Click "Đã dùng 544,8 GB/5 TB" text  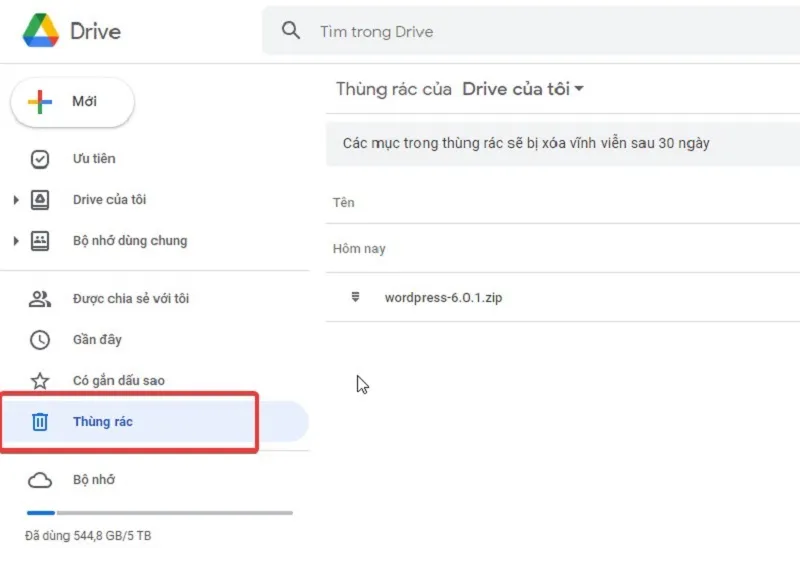[88, 536]
